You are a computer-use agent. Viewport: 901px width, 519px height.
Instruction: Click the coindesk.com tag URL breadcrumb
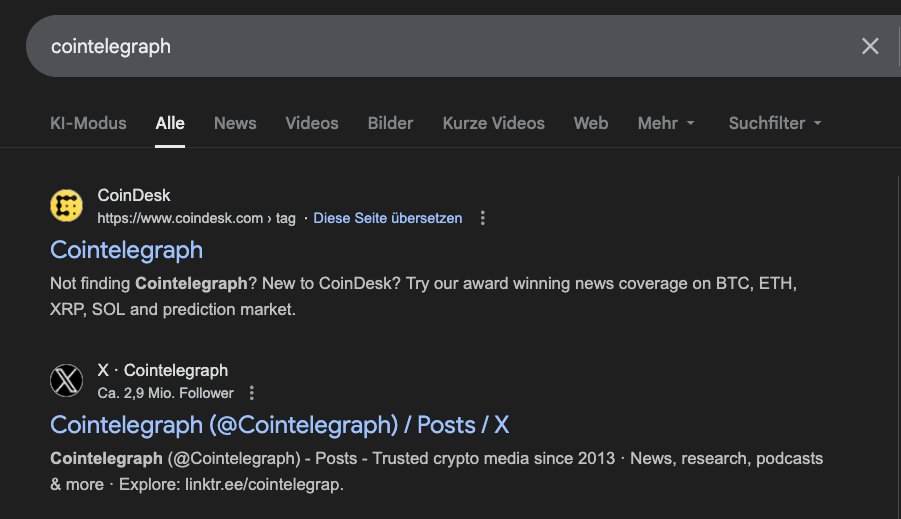click(197, 218)
